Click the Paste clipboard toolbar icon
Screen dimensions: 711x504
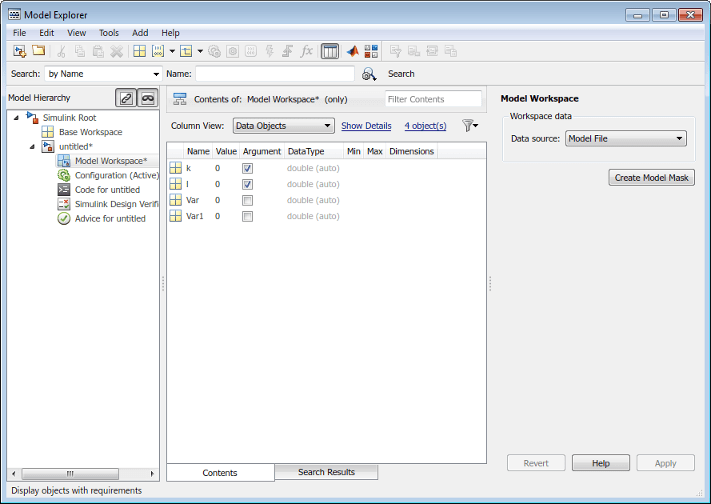click(x=98, y=51)
